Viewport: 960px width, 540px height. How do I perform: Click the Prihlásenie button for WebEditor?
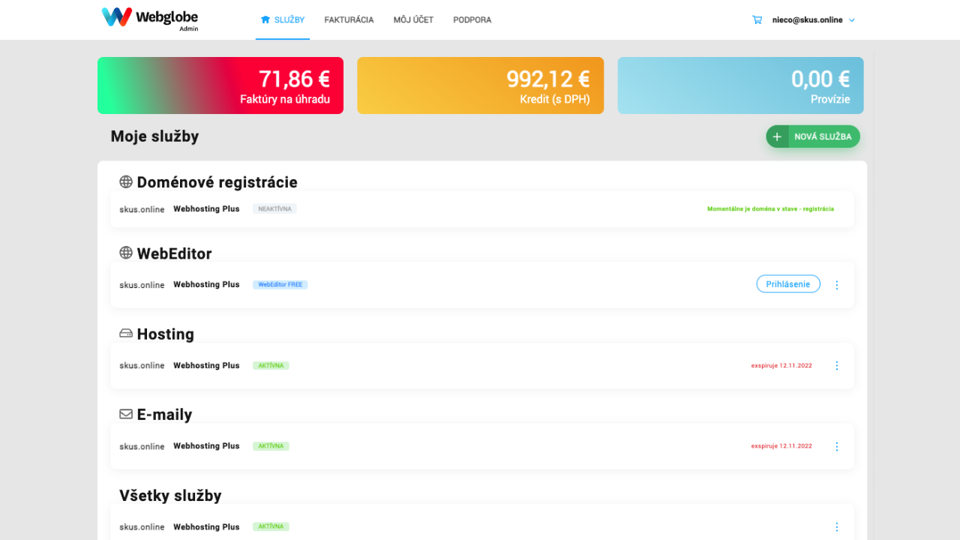(x=788, y=284)
